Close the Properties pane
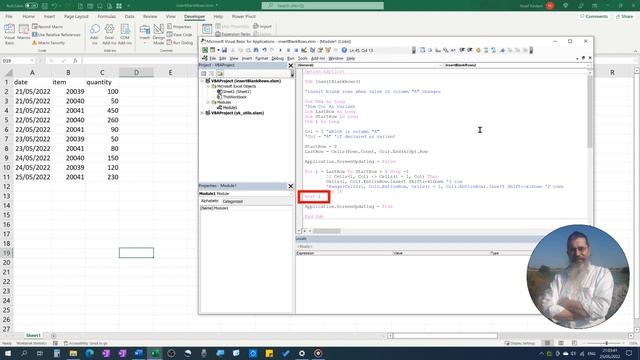The height and width of the screenshot is (360, 640). [x=291, y=186]
